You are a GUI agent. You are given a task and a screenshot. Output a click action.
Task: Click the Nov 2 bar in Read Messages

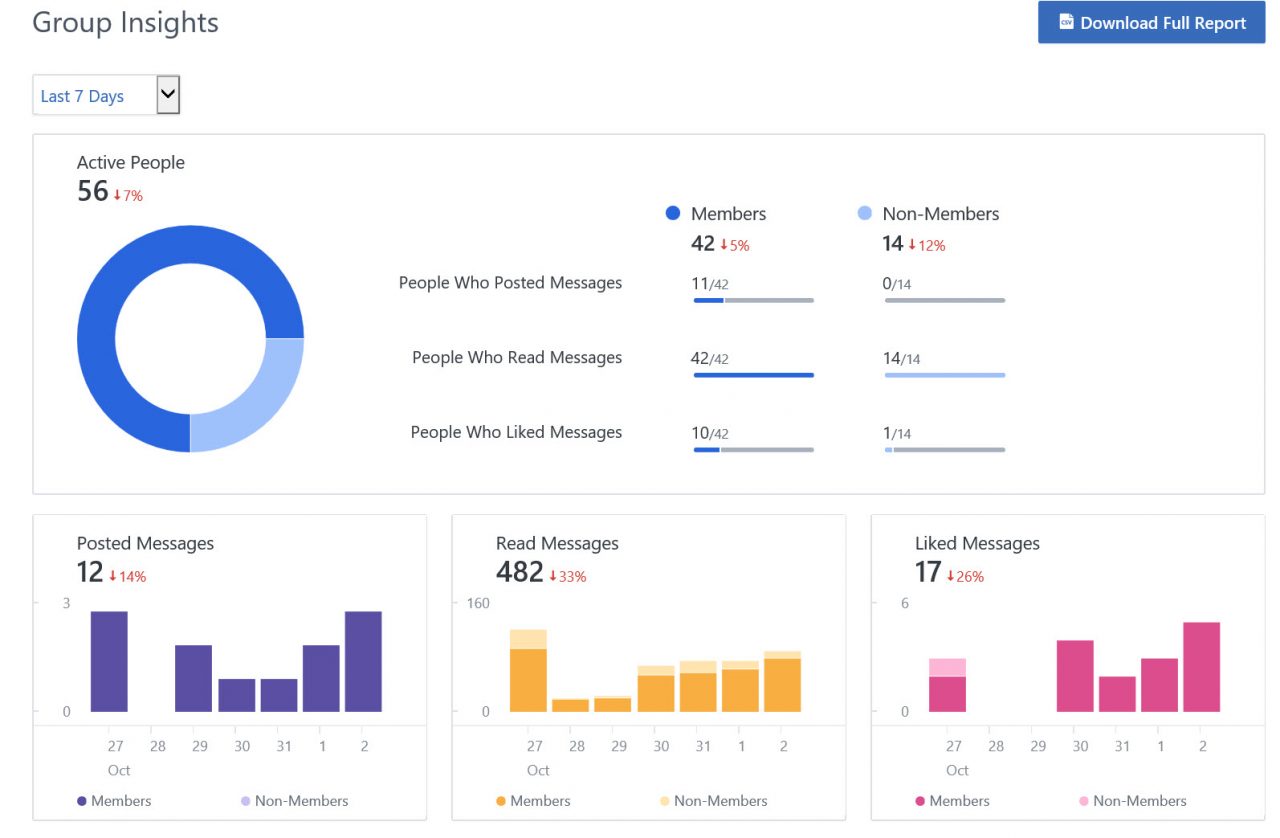pos(782,682)
